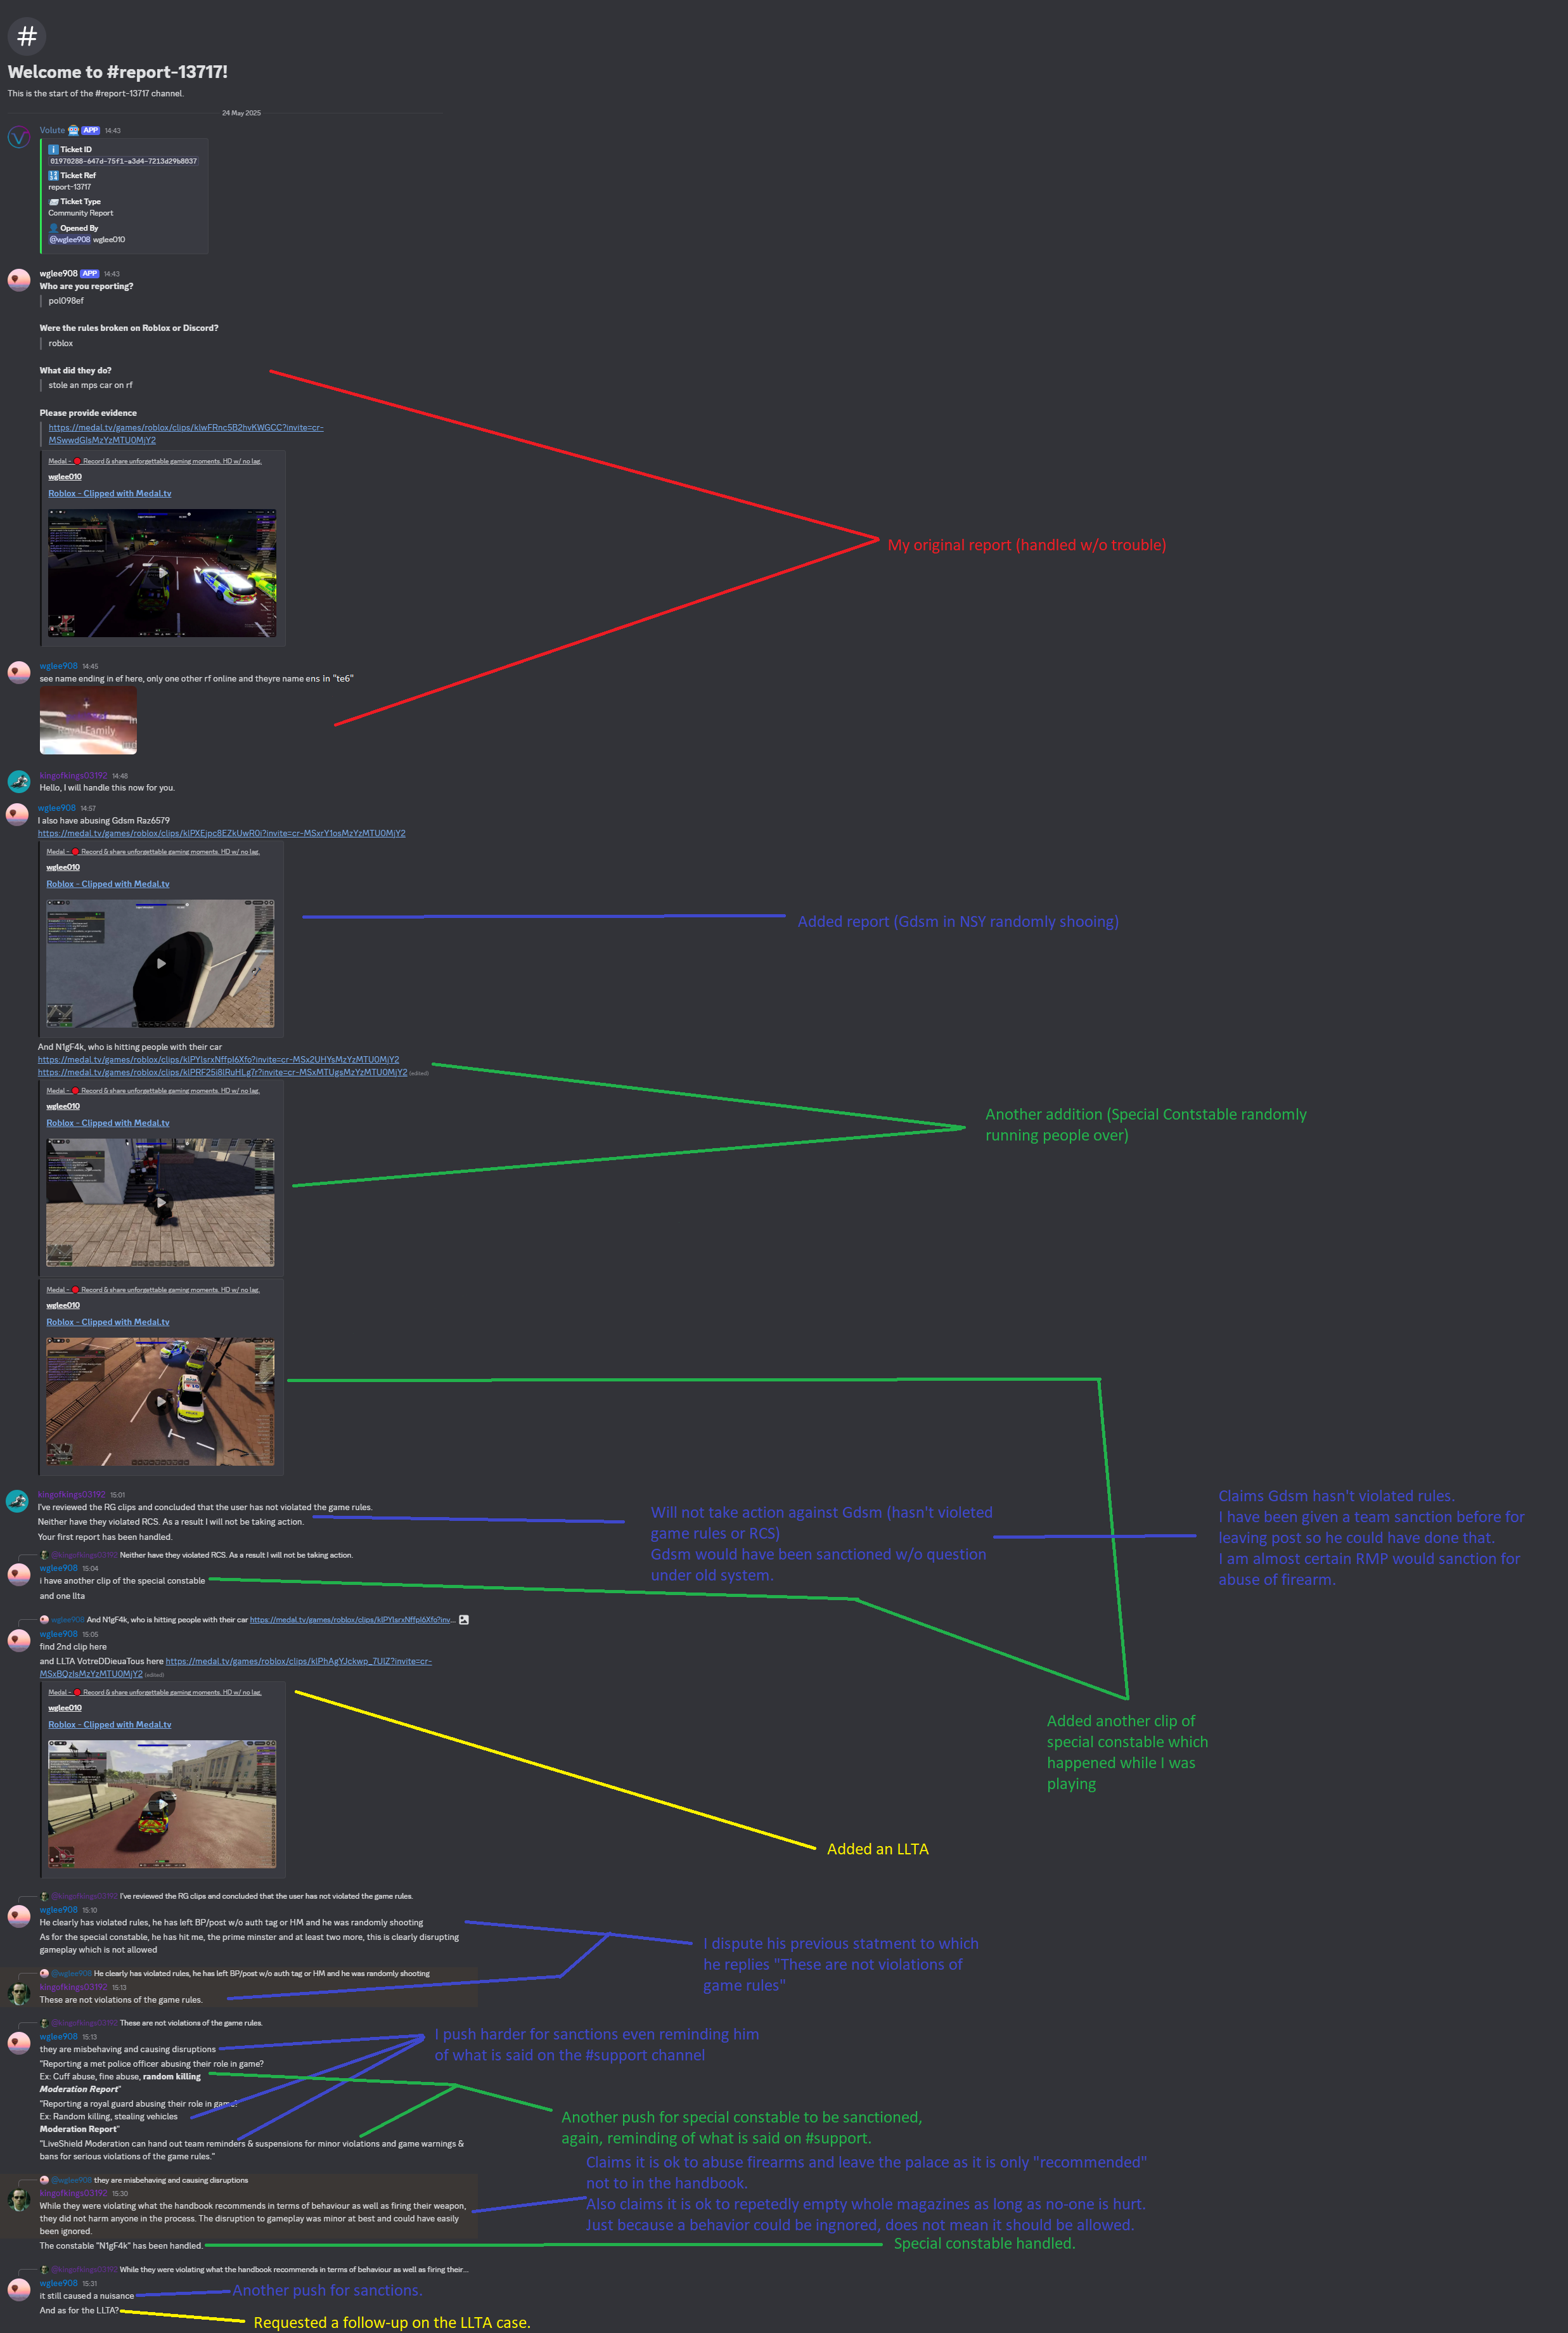Jump to reply 'Neither have they violated RCS'
1568x2333 pixels.
(x=235, y=1555)
